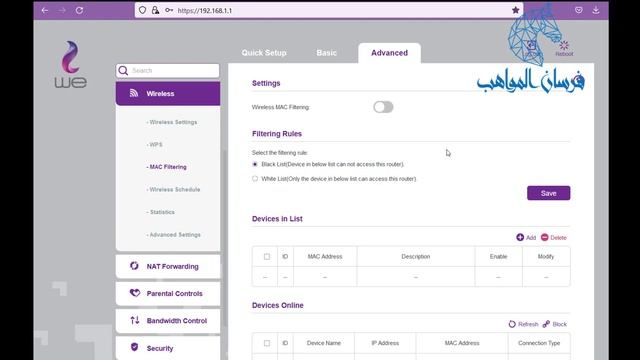Click the search magnifier icon
Screen dimensions: 640x360
(x=123, y=71)
